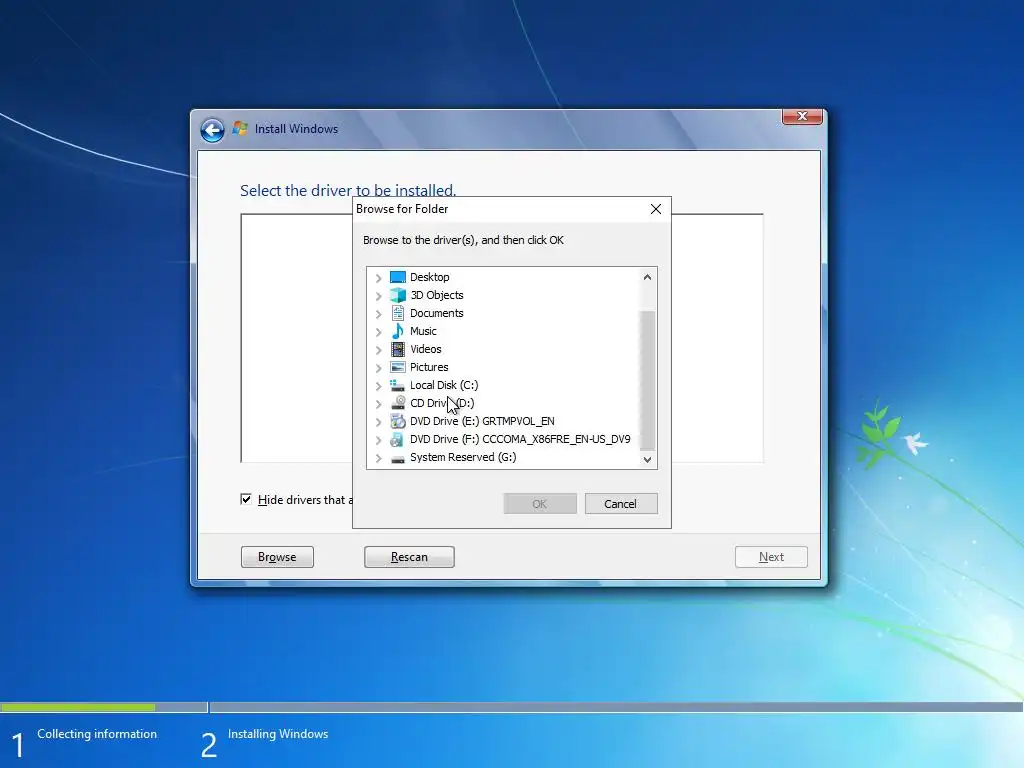The height and width of the screenshot is (768, 1024).
Task: Click the Pictures folder icon
Action: pos(398,367)
